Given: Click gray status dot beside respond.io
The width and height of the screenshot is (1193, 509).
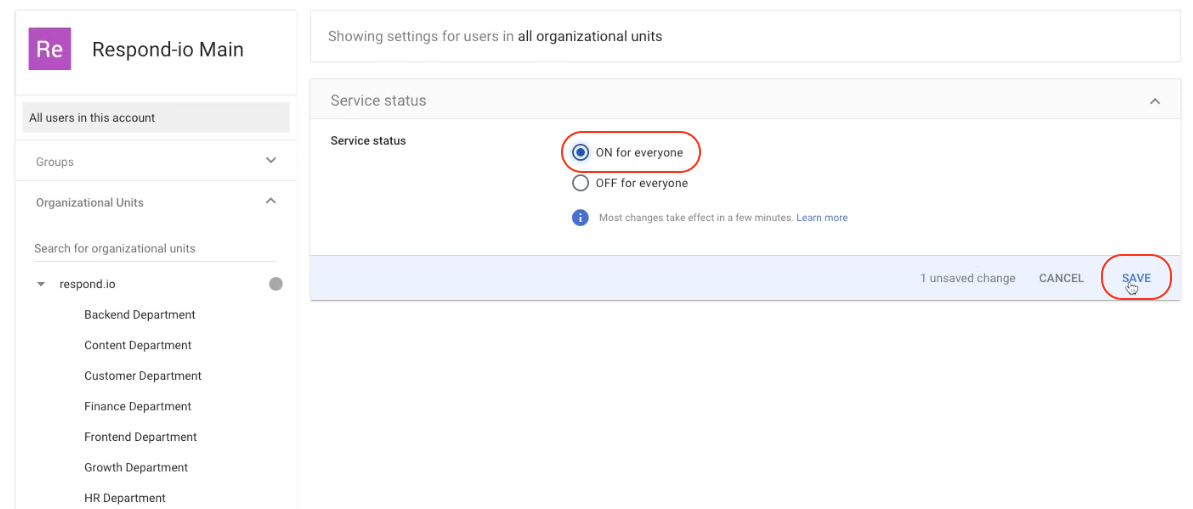Looking at the screenshot, I should point(276,284).
